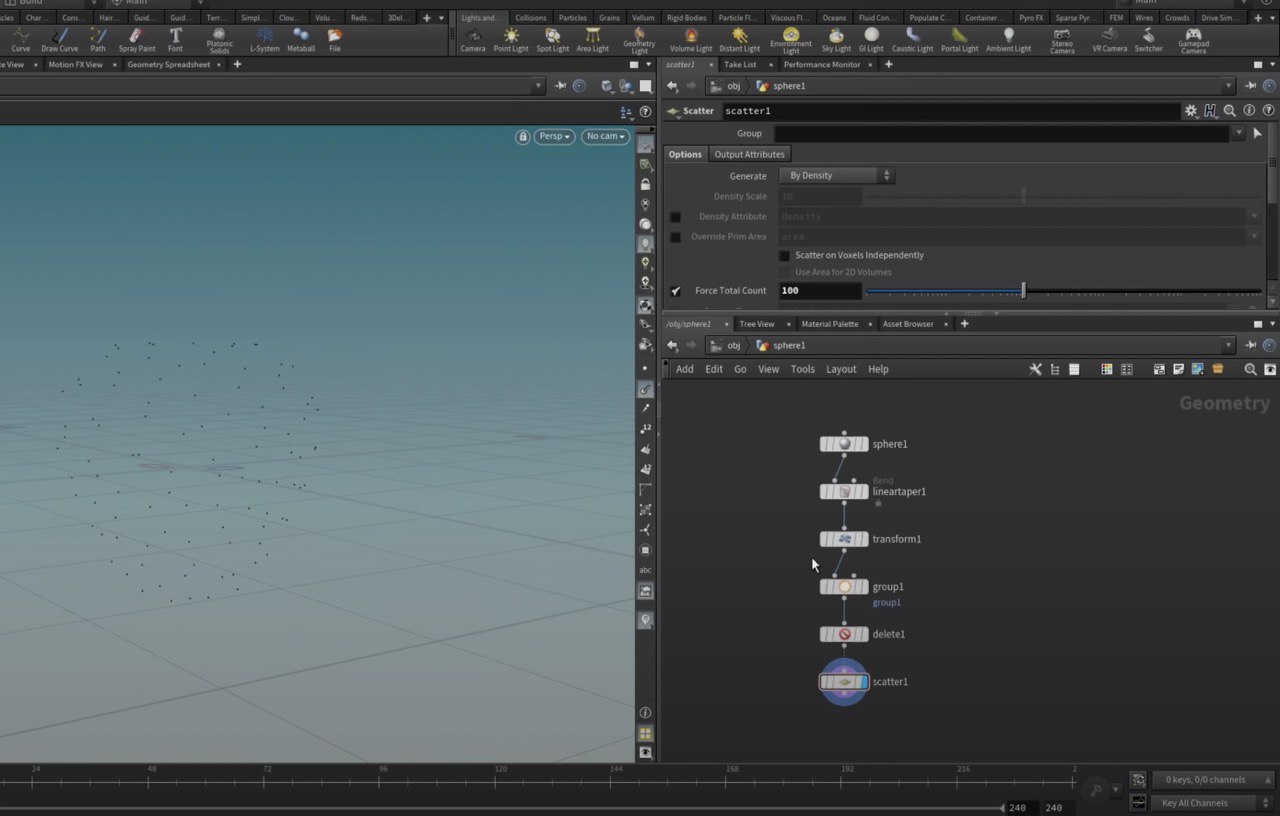Add a Gamepad Camera
This screenshot has width=1280, height=816.
[1193, 40]
